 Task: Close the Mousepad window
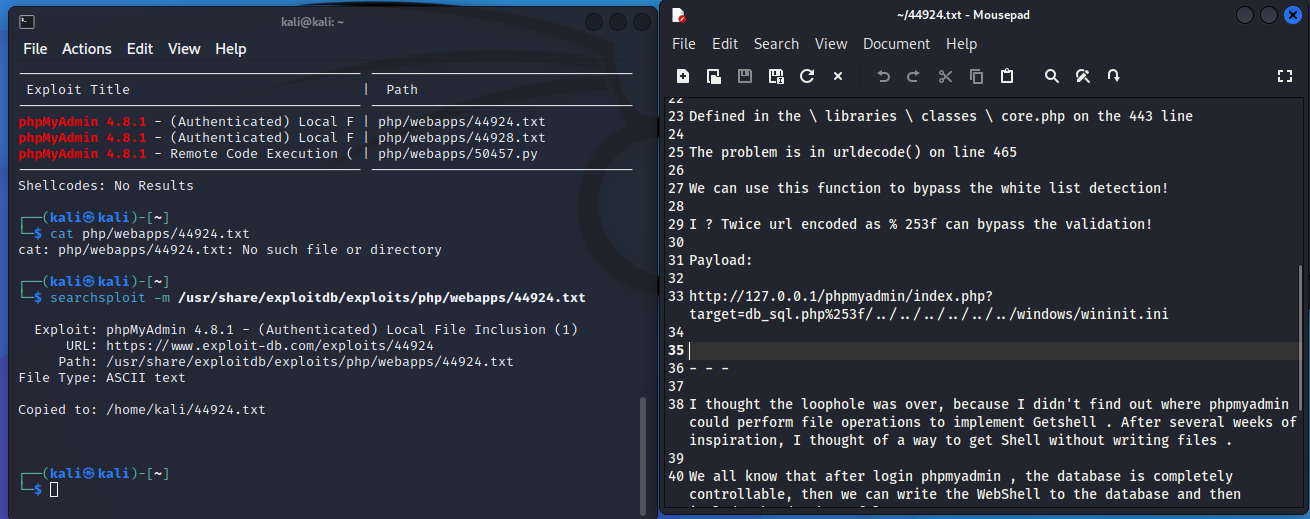(1291, 15)
